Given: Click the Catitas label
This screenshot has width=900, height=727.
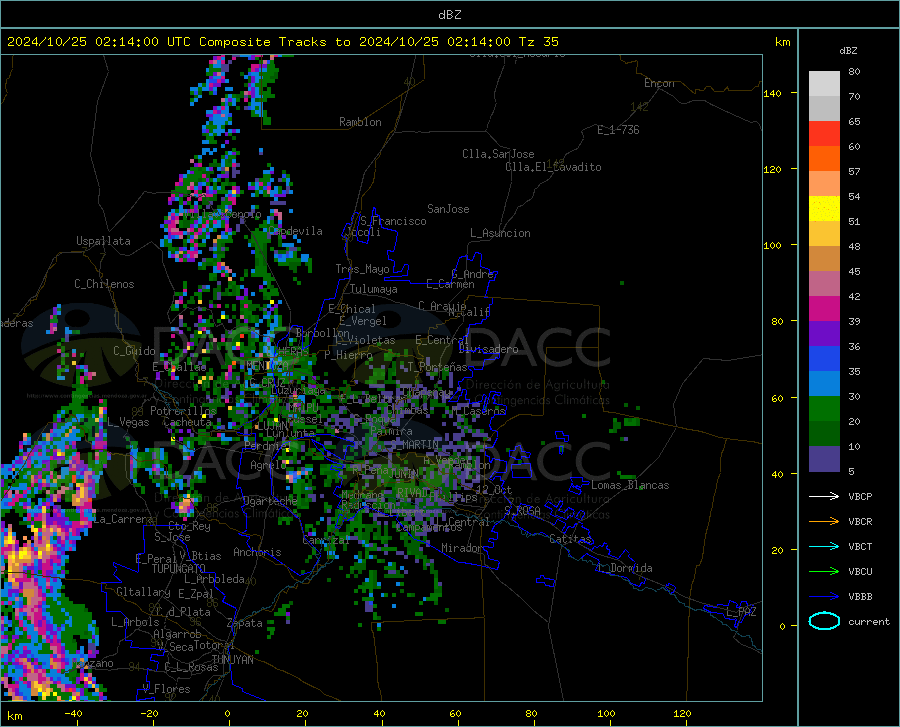Looking at the screenshot, I should pyautogui.click(x=571, y=539).
